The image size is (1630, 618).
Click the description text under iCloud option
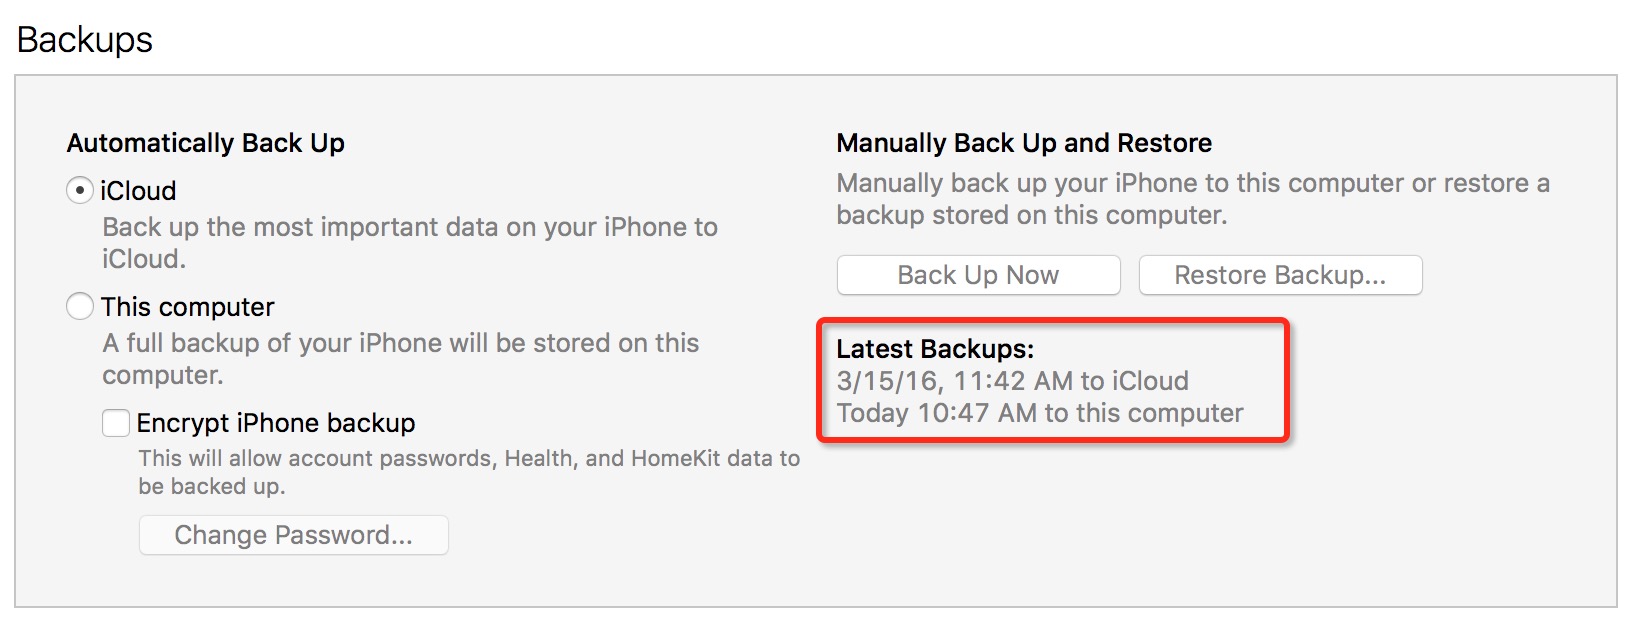tap(410, 242)
